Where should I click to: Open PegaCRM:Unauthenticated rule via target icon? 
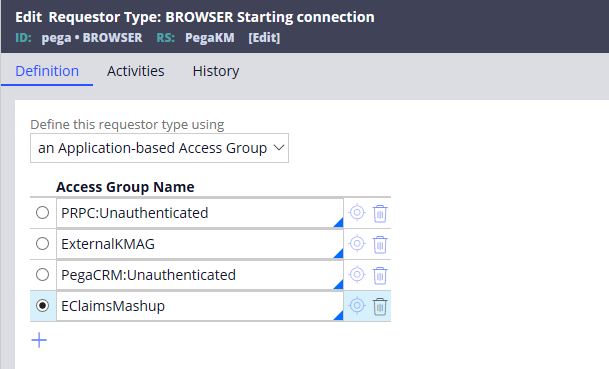(357, 275)
